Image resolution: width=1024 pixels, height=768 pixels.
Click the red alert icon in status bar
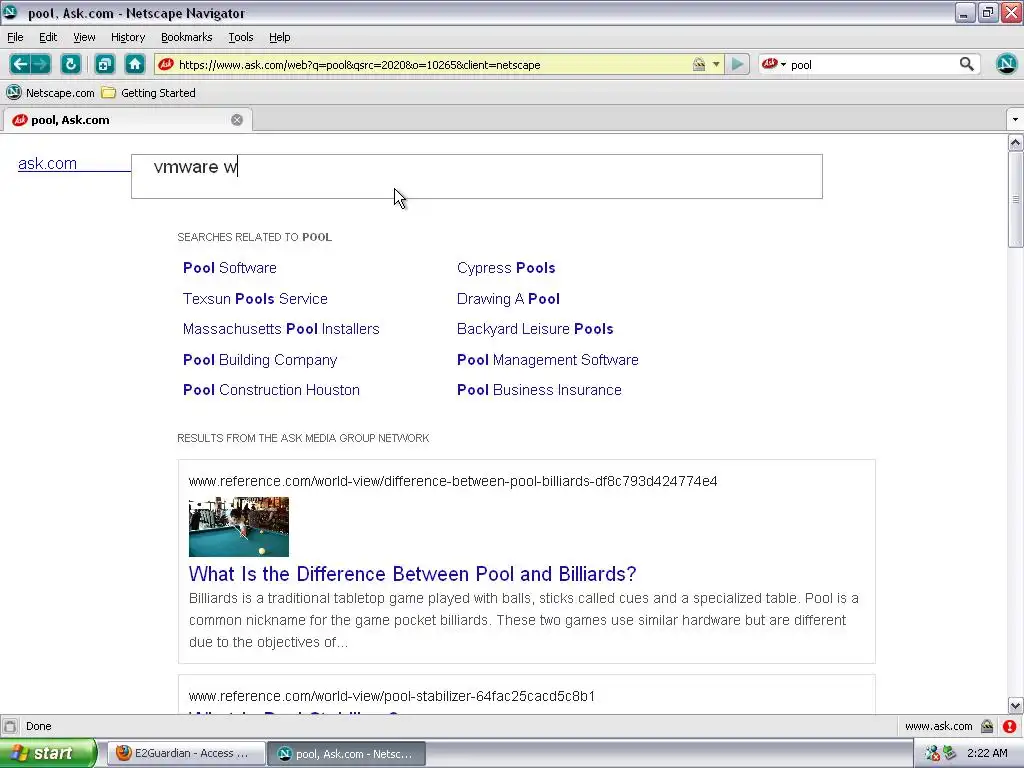[1010, 726]
